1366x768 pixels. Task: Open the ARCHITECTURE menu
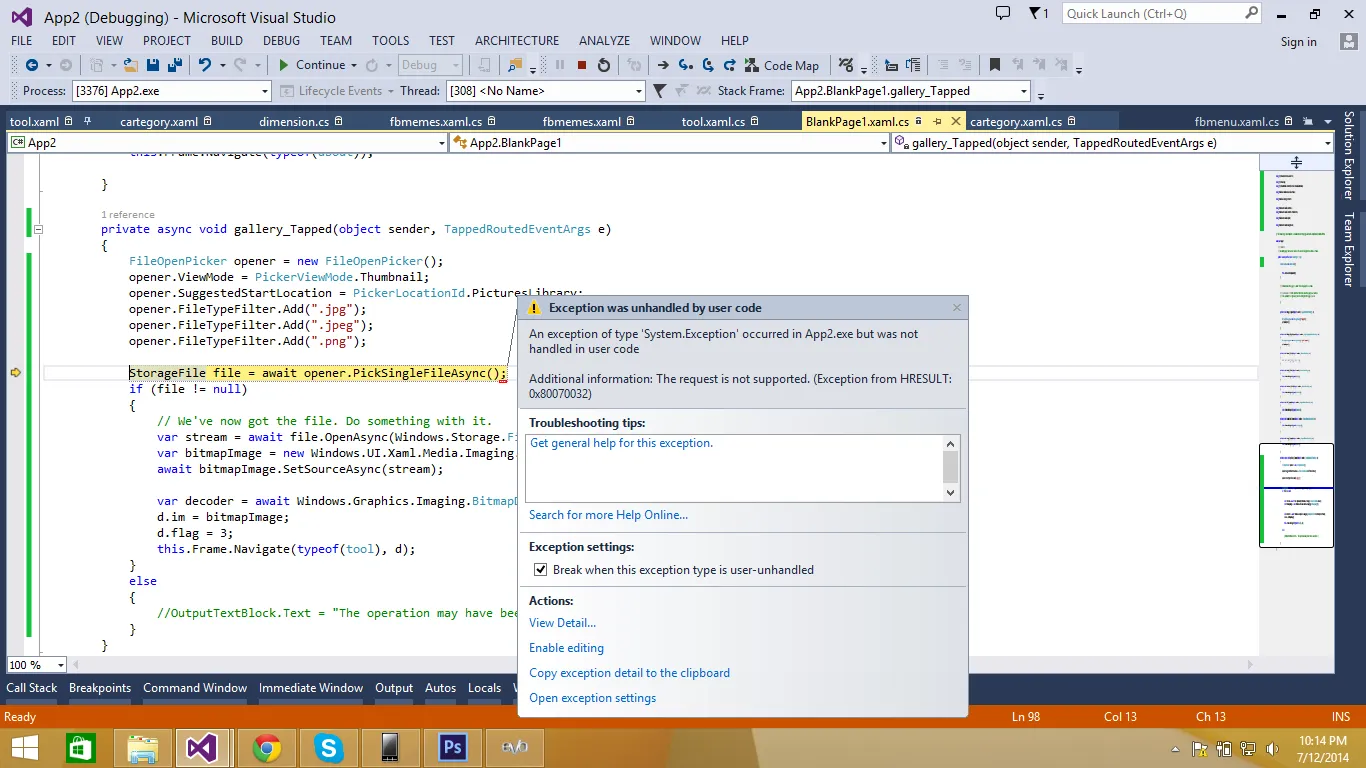click(517, 41)
